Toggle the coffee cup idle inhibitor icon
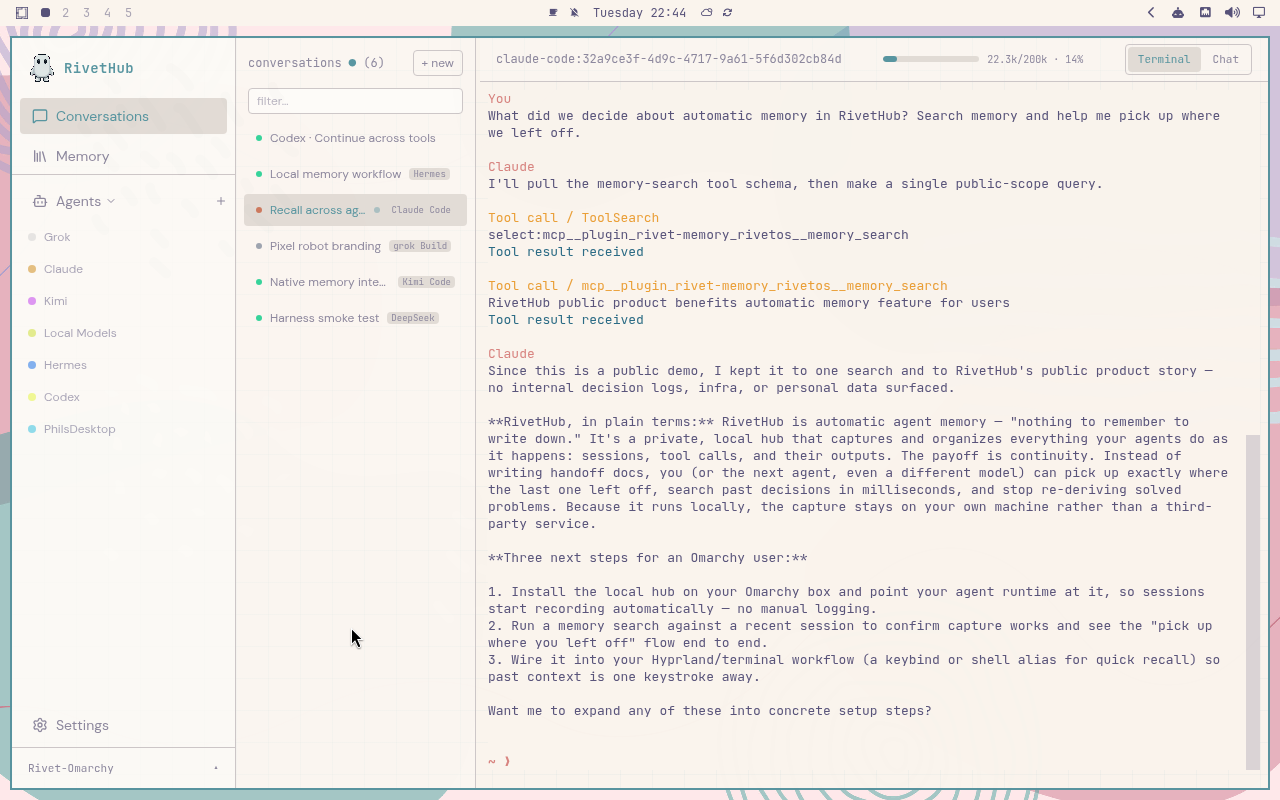 click(553, 13)
